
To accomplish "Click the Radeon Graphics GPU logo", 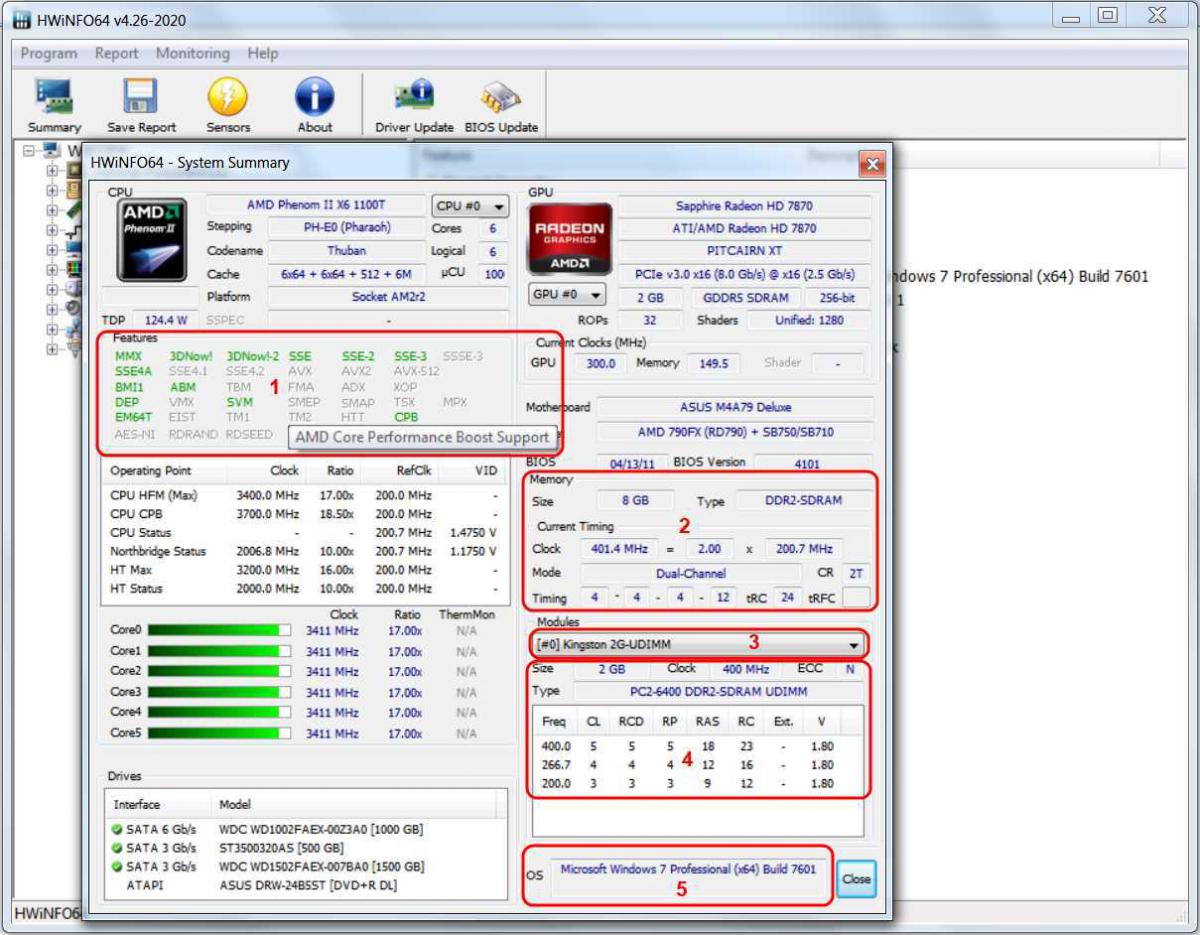I will click(569, 239).
